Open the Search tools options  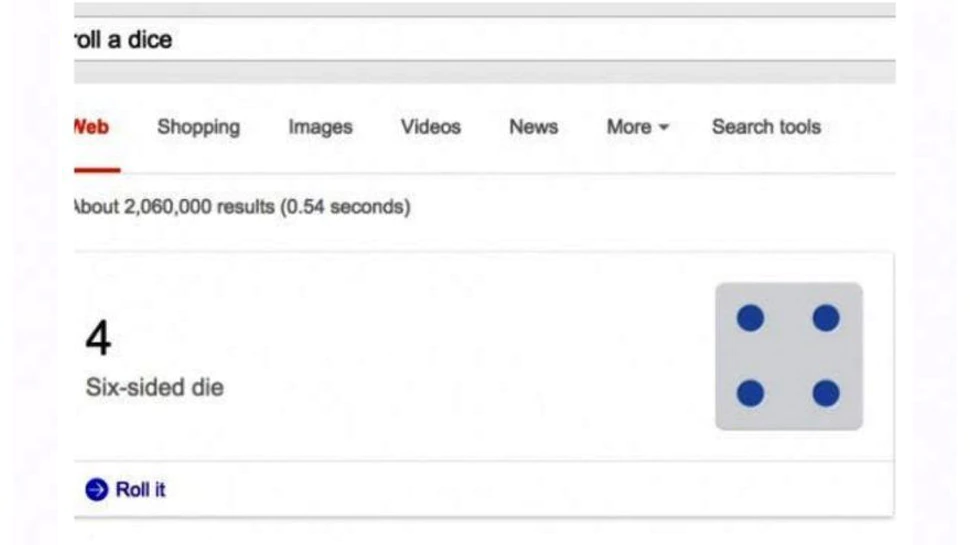point(766,127)
